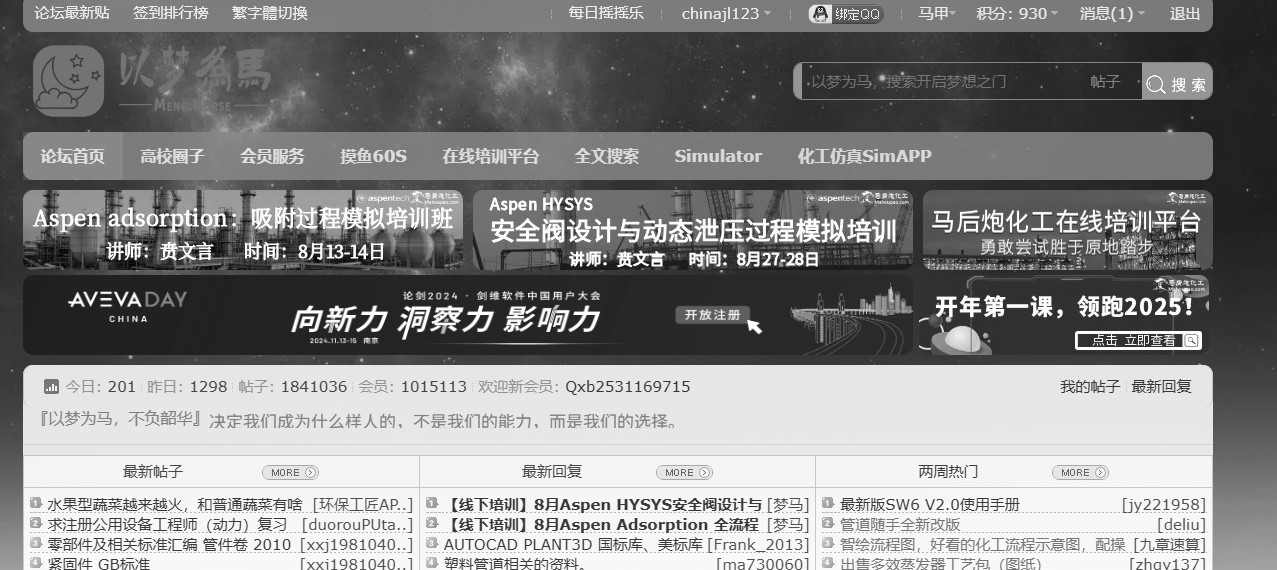Click post icon beside 8月Aspen HYSYS安全阀设计
Image resolution: width=1277 pixels, height=570 pixels.
pyautogui.click(x=432, y=504)
